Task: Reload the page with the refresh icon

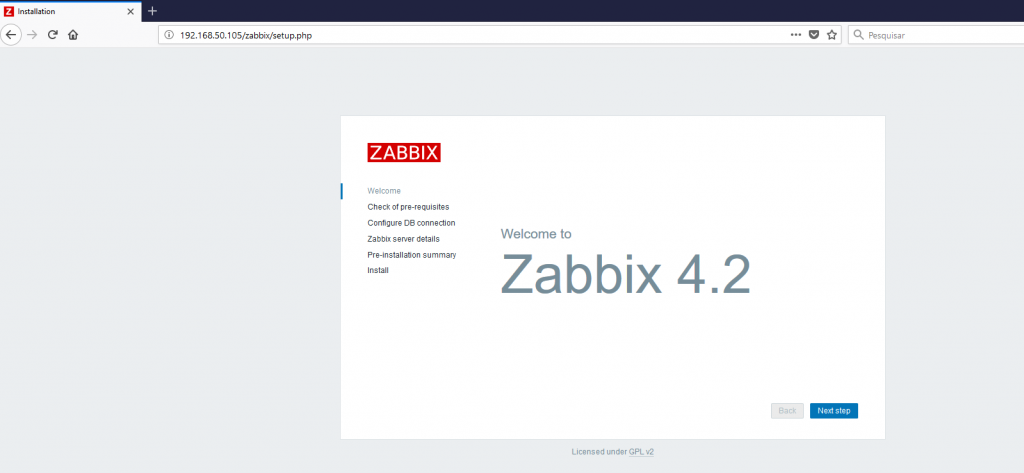Action: coord(52,35)
